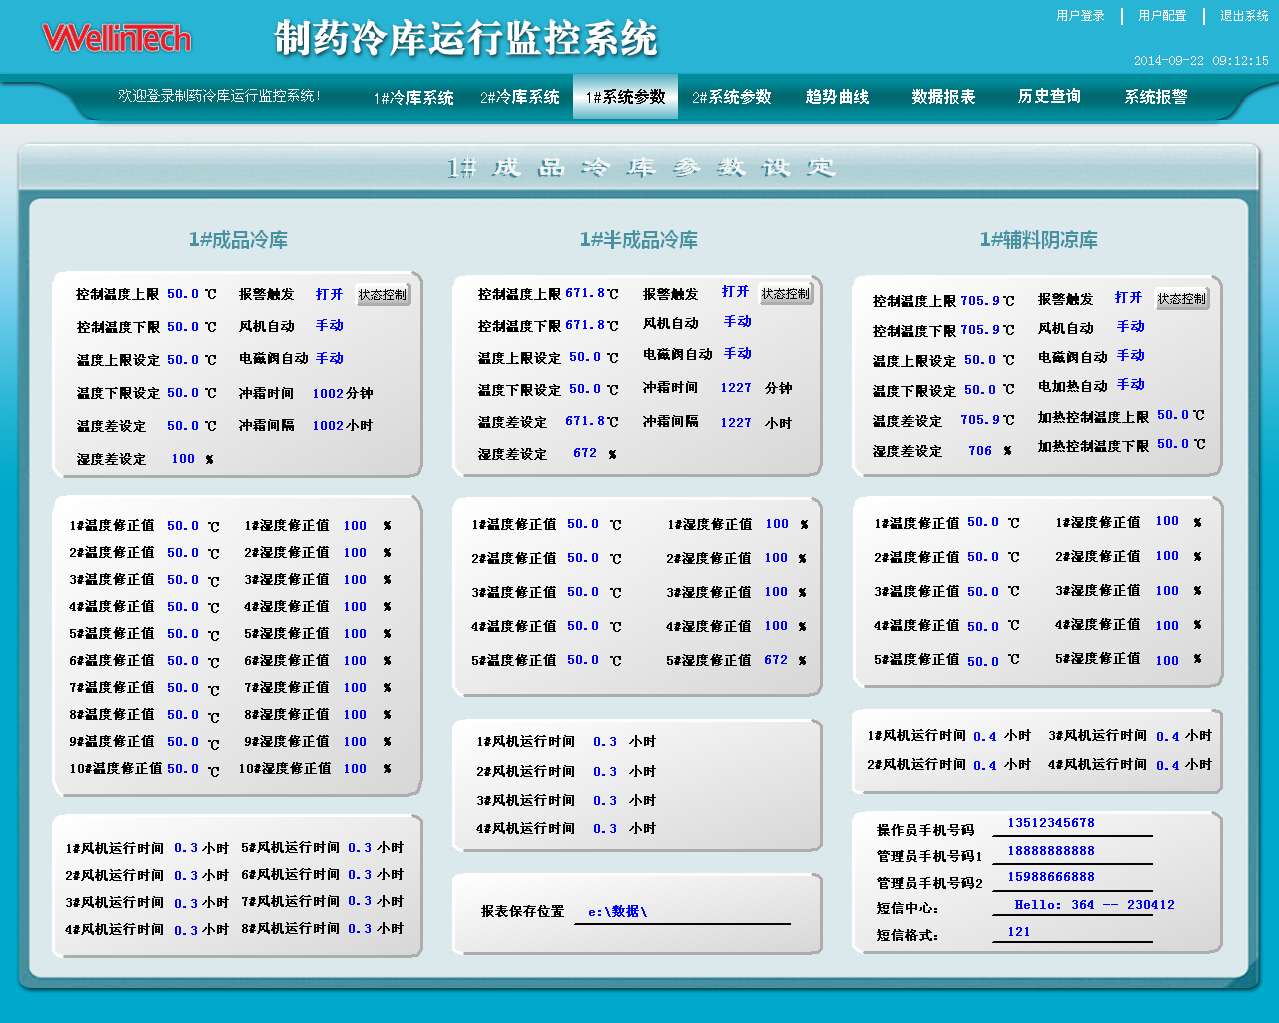Screen dimensions: 1279x1023
Task: Toggle 电磁阀自动 手动 in 1#成品冷库
Action: pos(329,358)
